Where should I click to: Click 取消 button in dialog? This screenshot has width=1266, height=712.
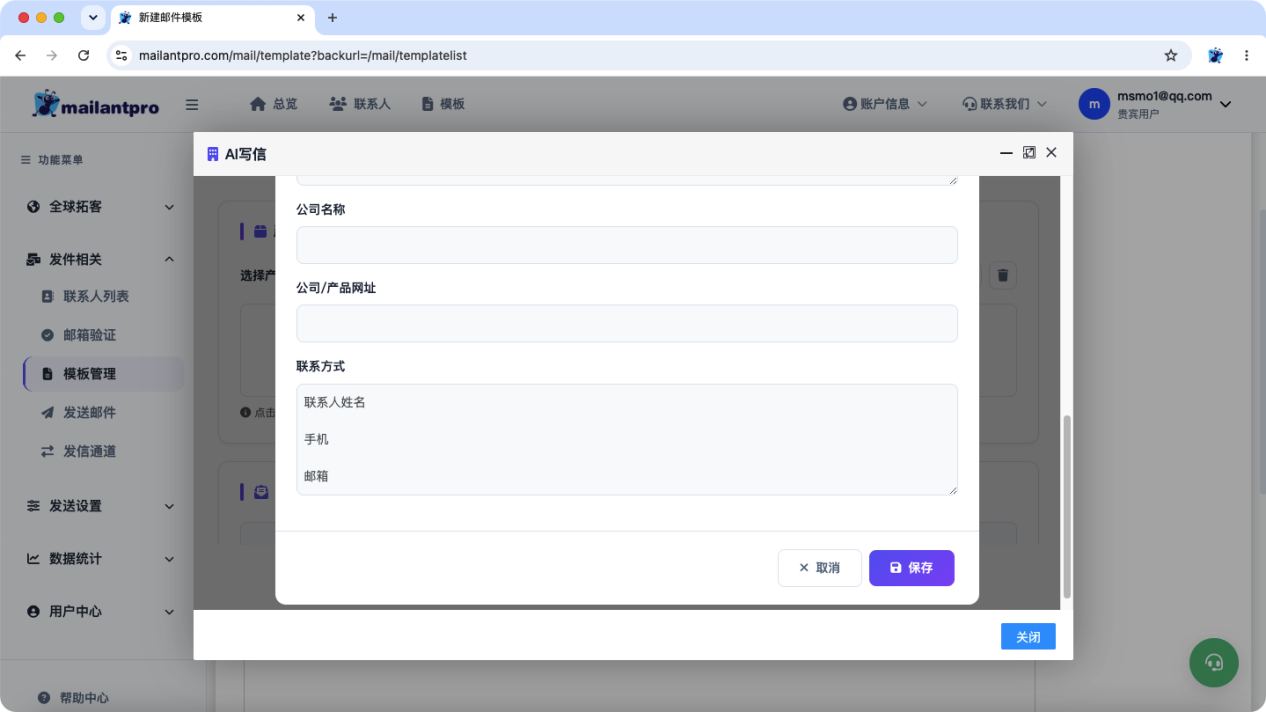click(819, 568)
